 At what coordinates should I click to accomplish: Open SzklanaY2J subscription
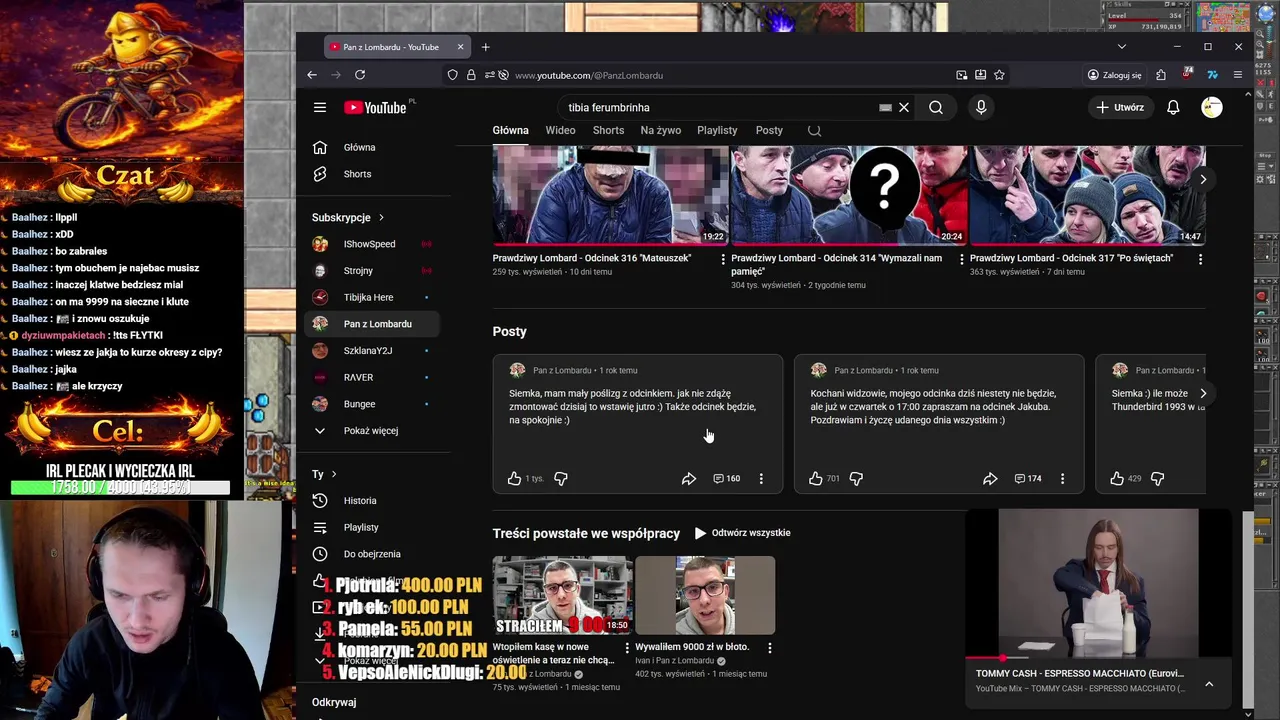372,351
